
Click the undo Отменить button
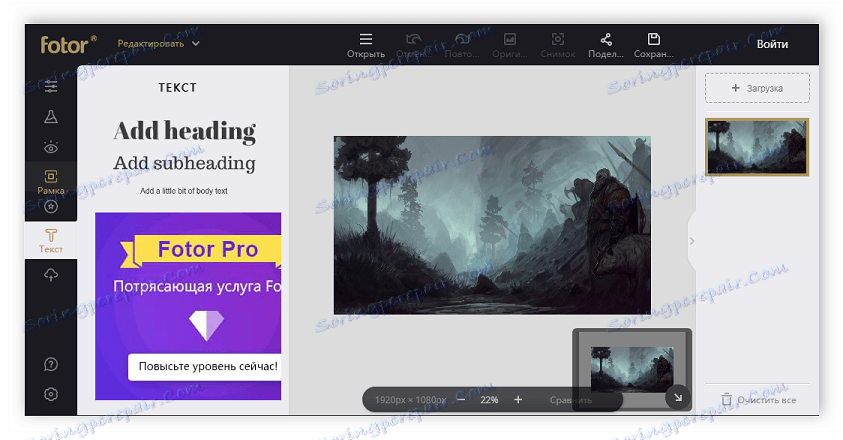click(x=413, y=45)
